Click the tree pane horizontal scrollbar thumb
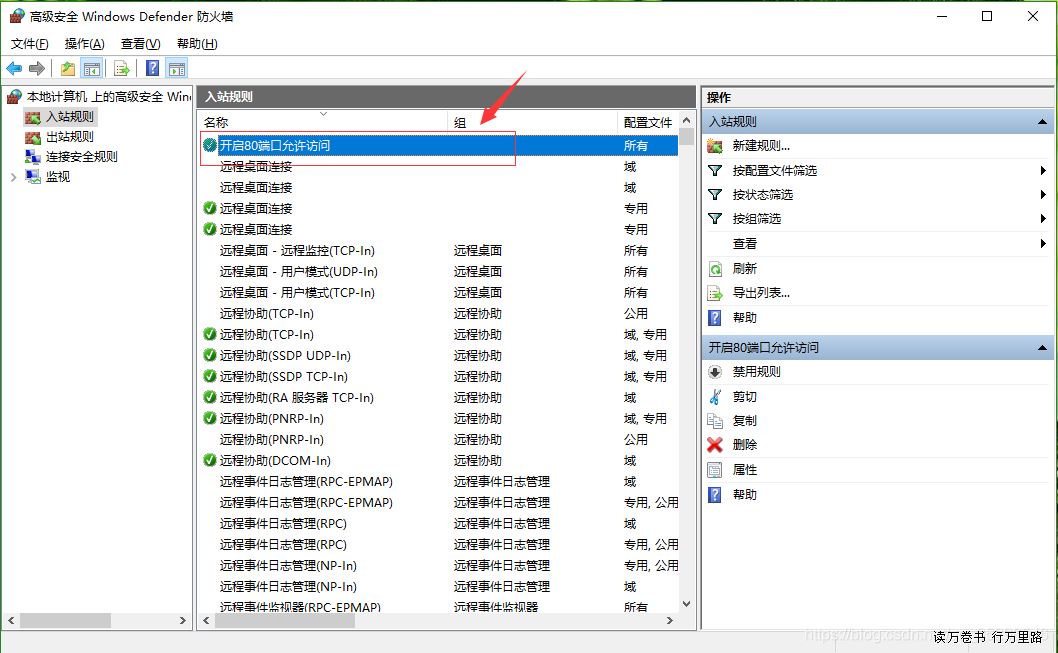The image size is (1058, 653). [65, 621]
